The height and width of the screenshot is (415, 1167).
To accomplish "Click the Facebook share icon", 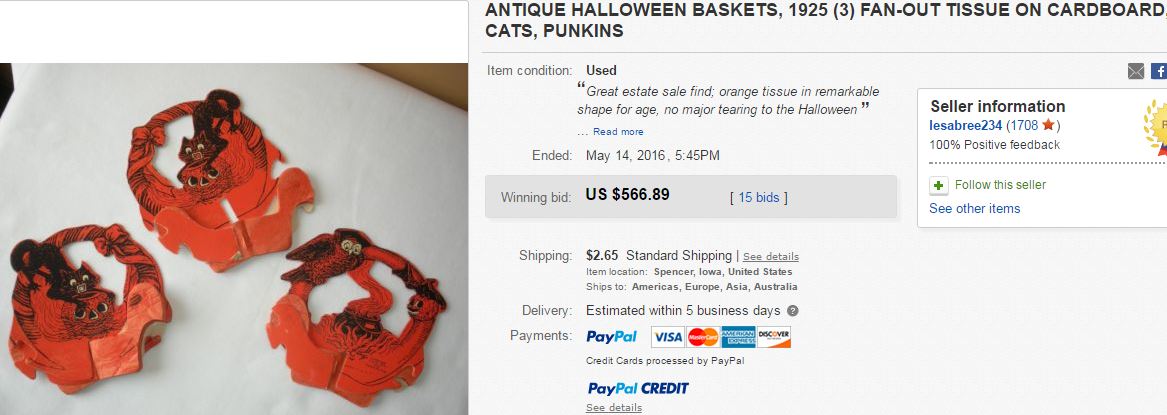I will pyautogui.click(x=1159, y=71).
